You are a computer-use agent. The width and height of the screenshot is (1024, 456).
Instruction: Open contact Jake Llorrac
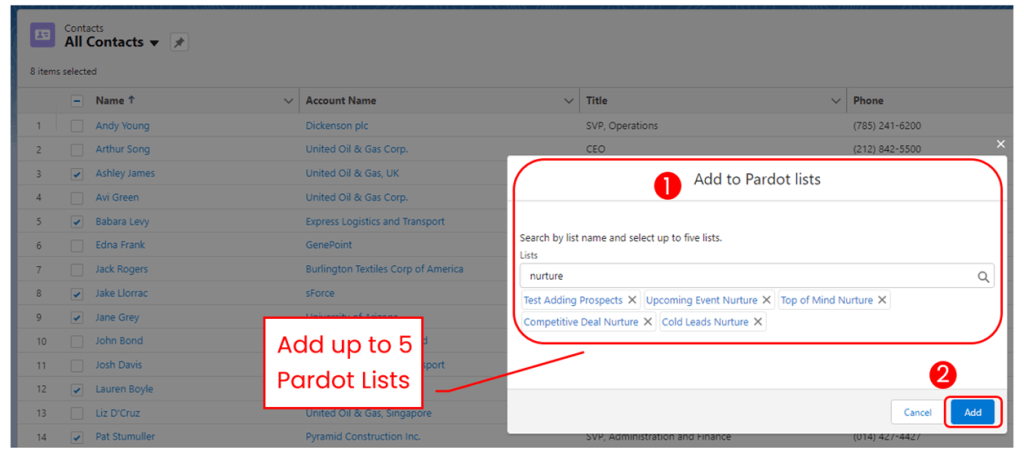pyautogui.click(x=121, y=293)
